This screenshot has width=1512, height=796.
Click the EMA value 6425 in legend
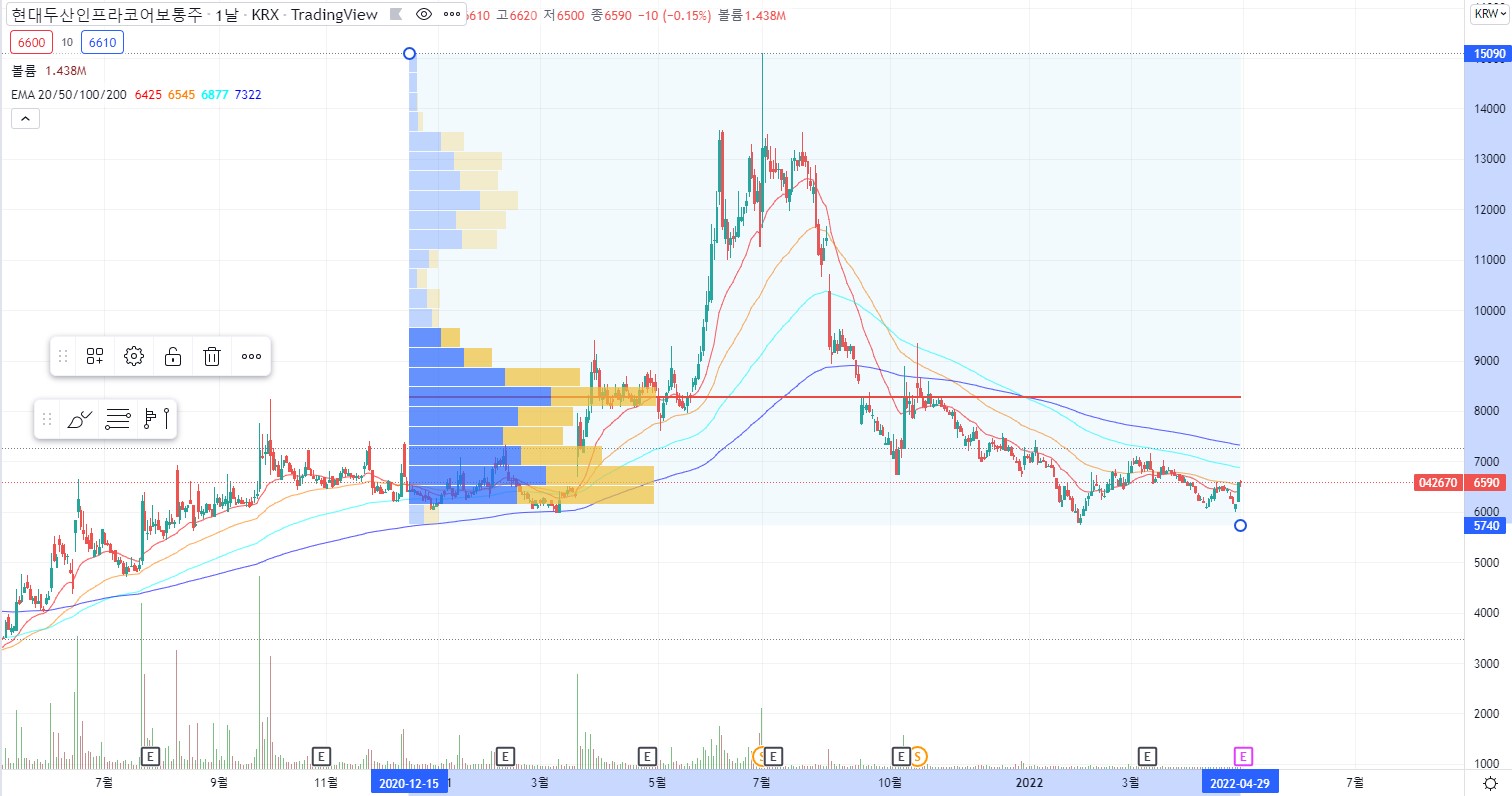click(148, 94)
